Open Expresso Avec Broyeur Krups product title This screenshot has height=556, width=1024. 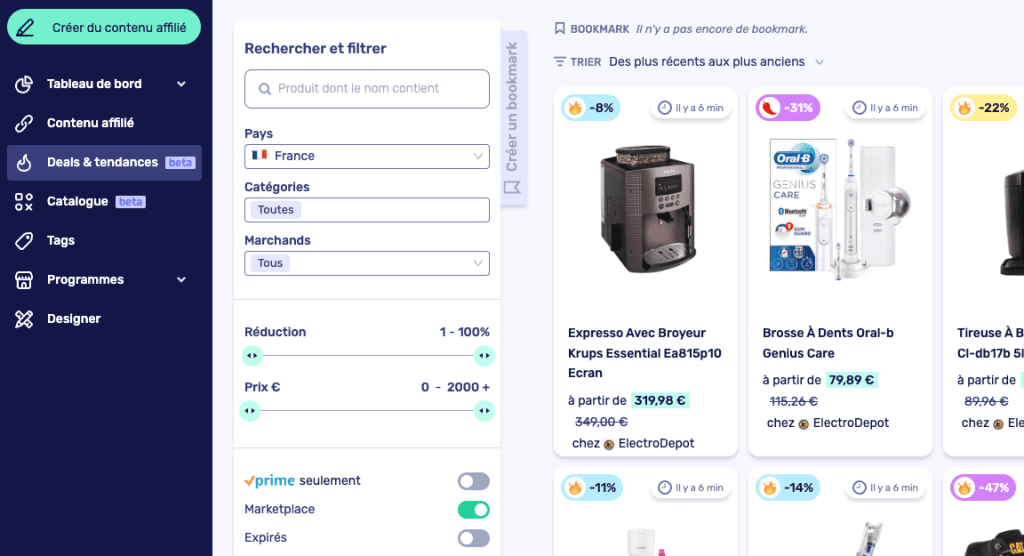[x=645, y=353]
